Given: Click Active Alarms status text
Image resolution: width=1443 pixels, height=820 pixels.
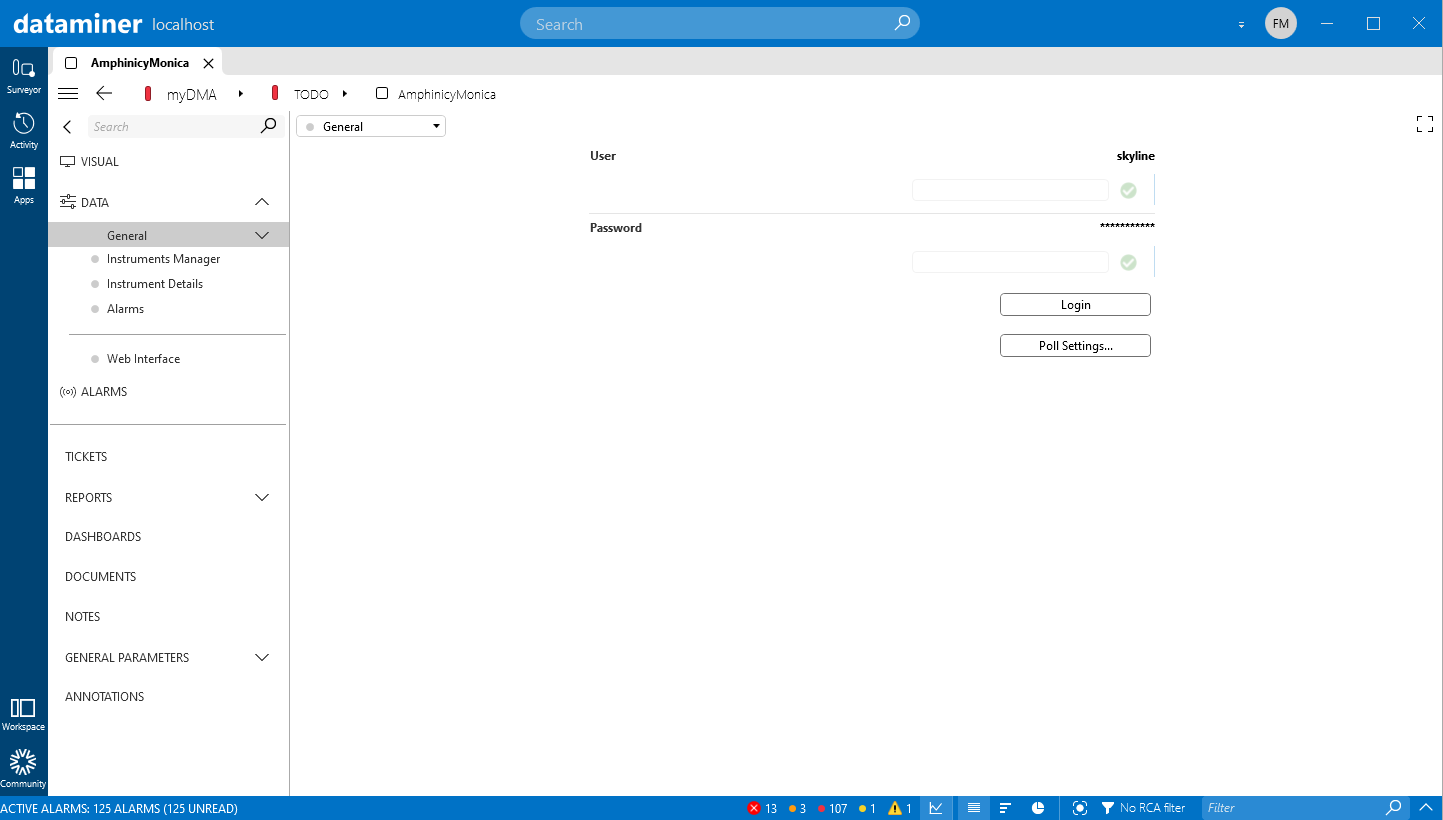Looking at the screenshot, I should click(x=119, y=808).
